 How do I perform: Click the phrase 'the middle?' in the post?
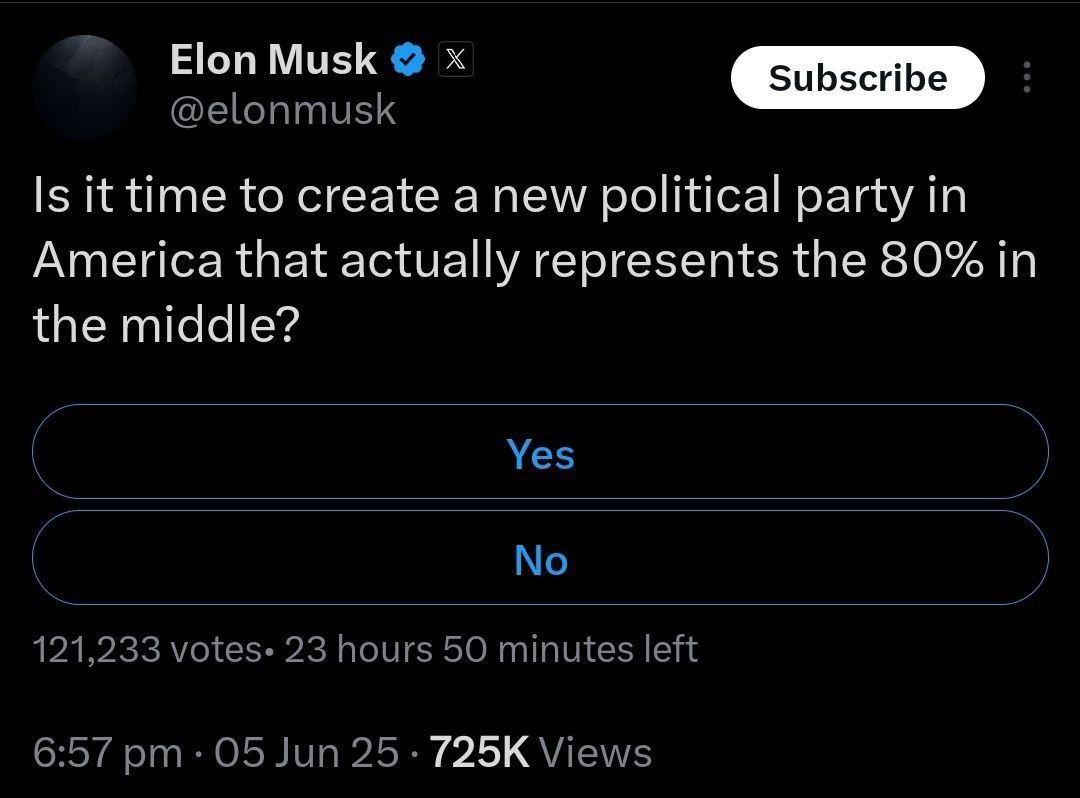(166, 324)
